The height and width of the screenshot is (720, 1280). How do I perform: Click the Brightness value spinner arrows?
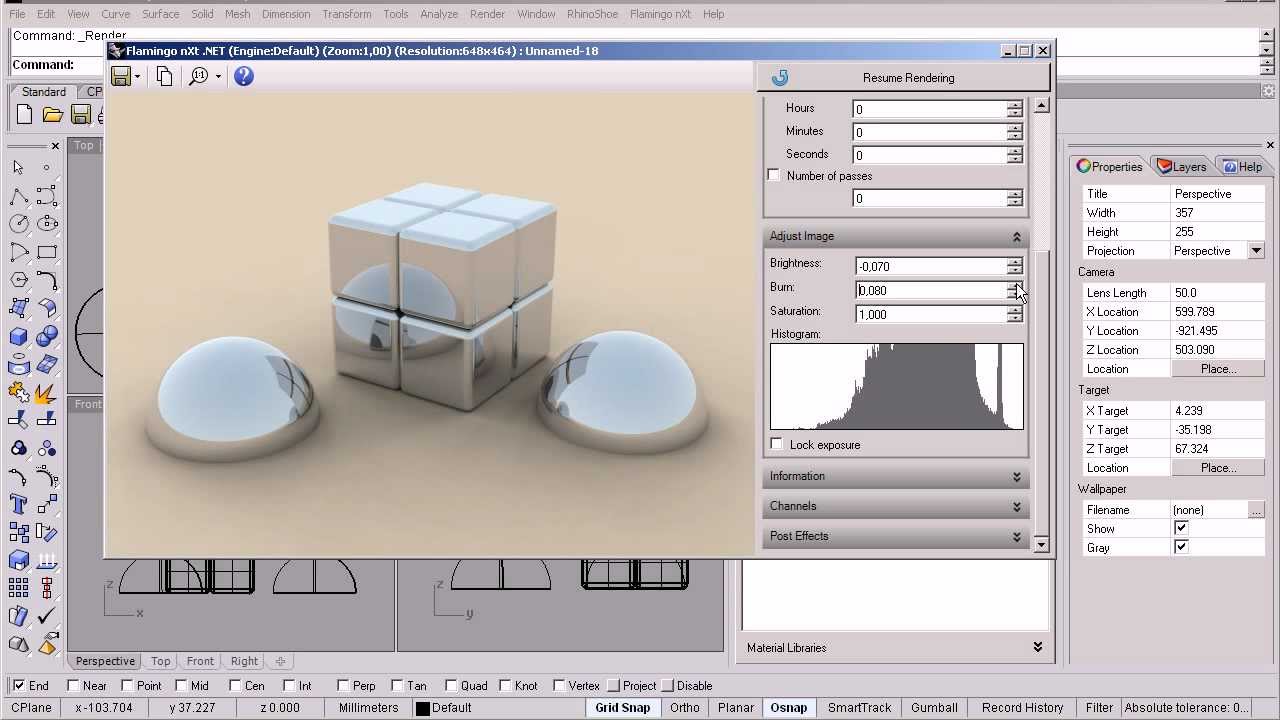coord(1015,266)
